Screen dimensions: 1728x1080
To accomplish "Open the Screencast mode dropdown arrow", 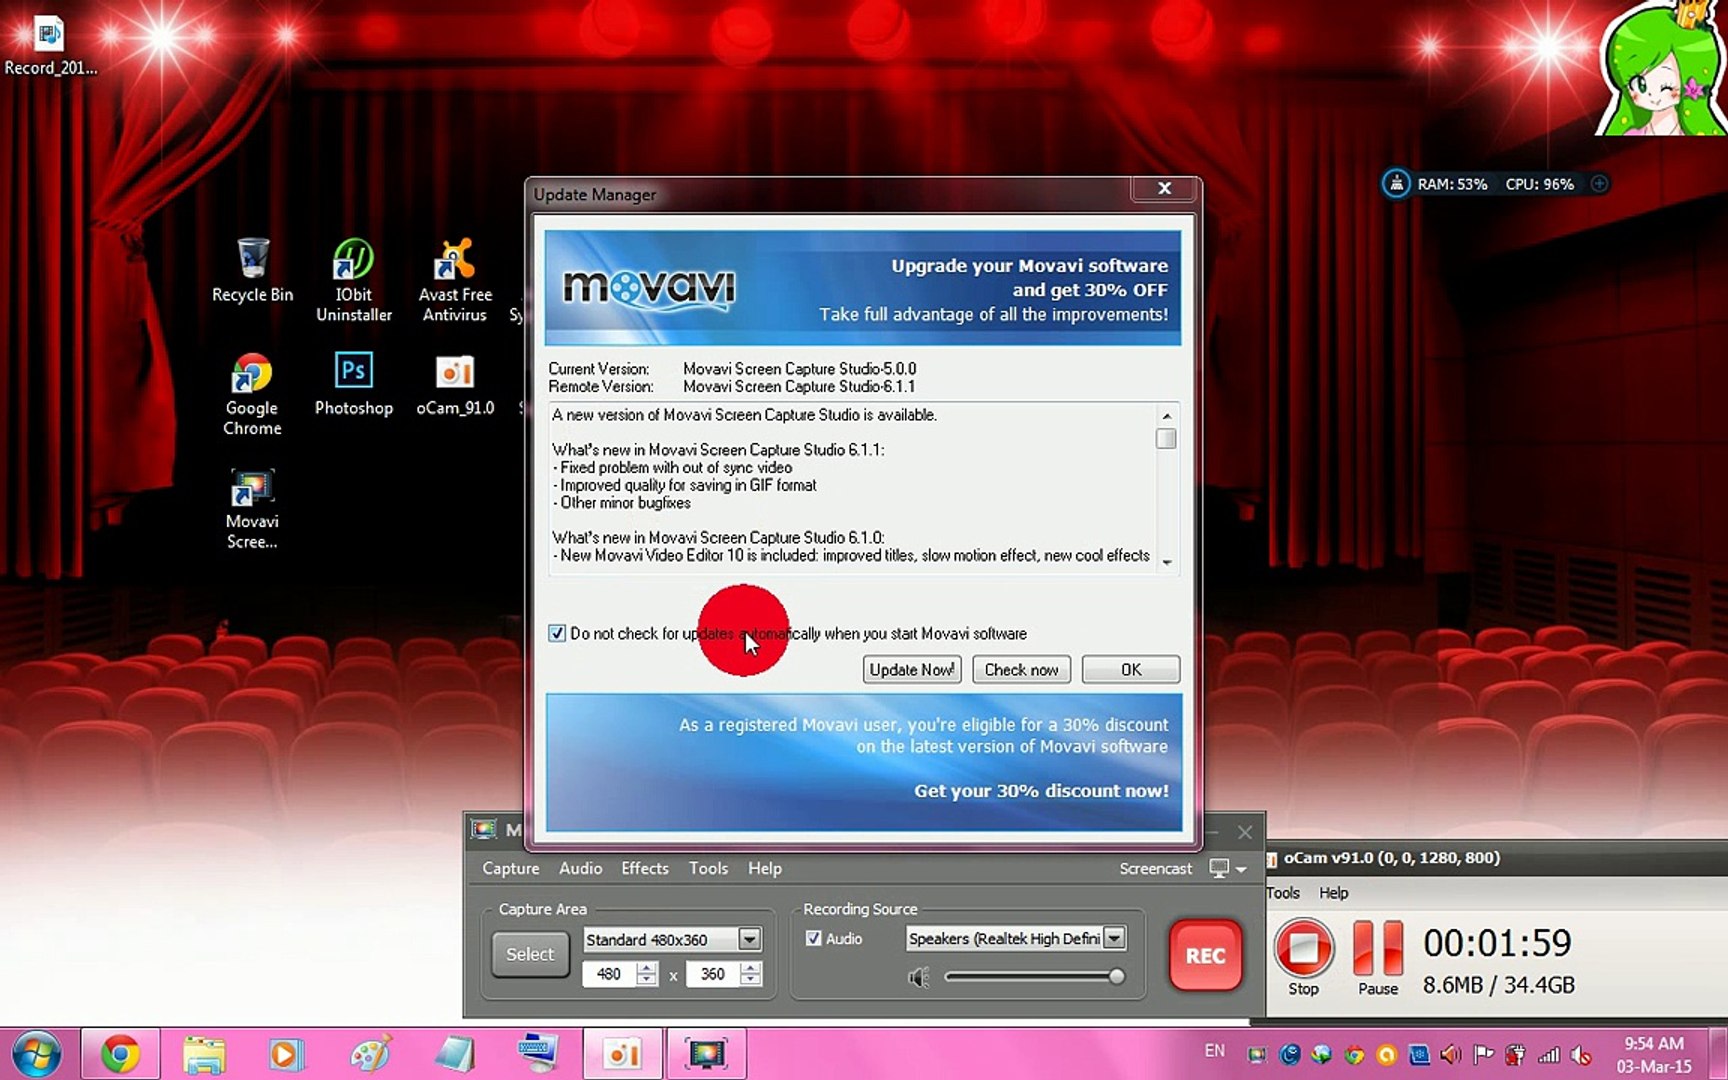I will [x=1241, y=869].
